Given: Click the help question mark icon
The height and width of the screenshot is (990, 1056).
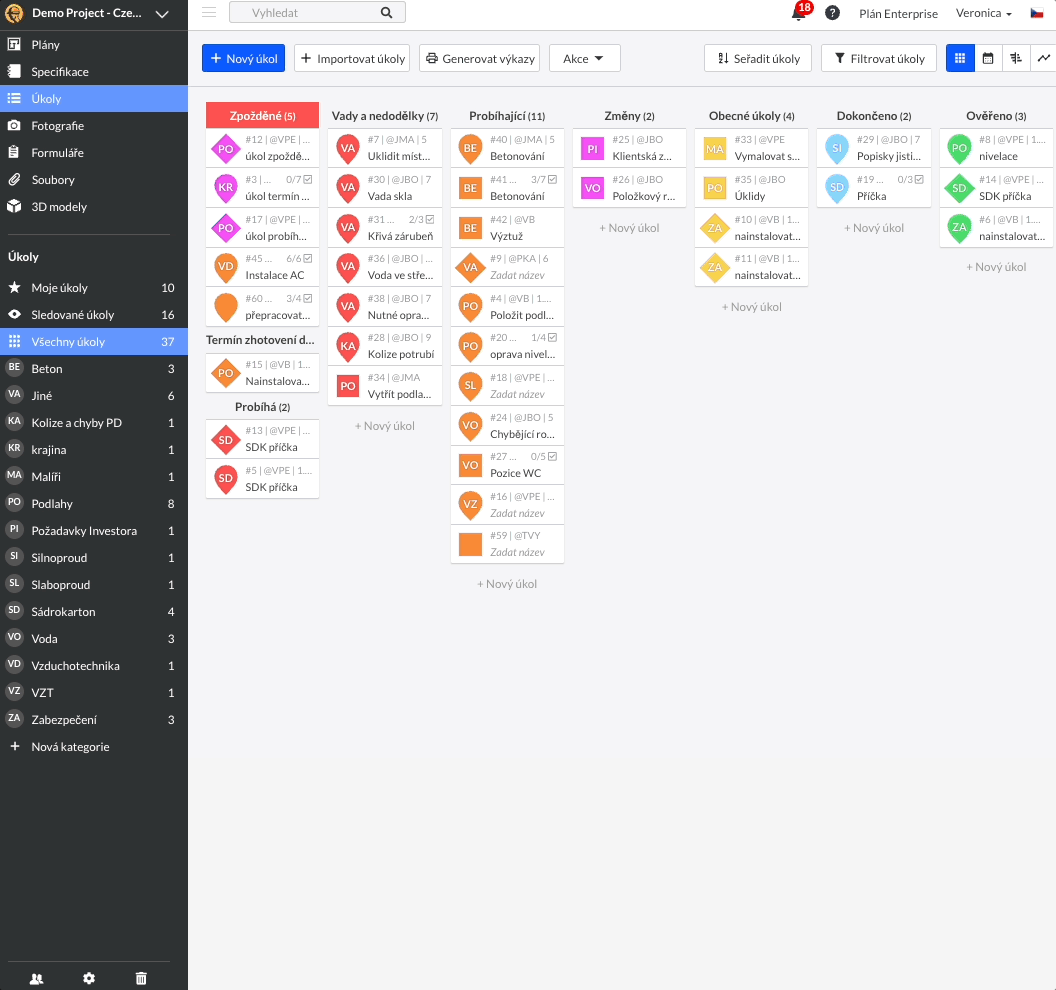Looking at the screenshot, I should click(x=832, y=13).
